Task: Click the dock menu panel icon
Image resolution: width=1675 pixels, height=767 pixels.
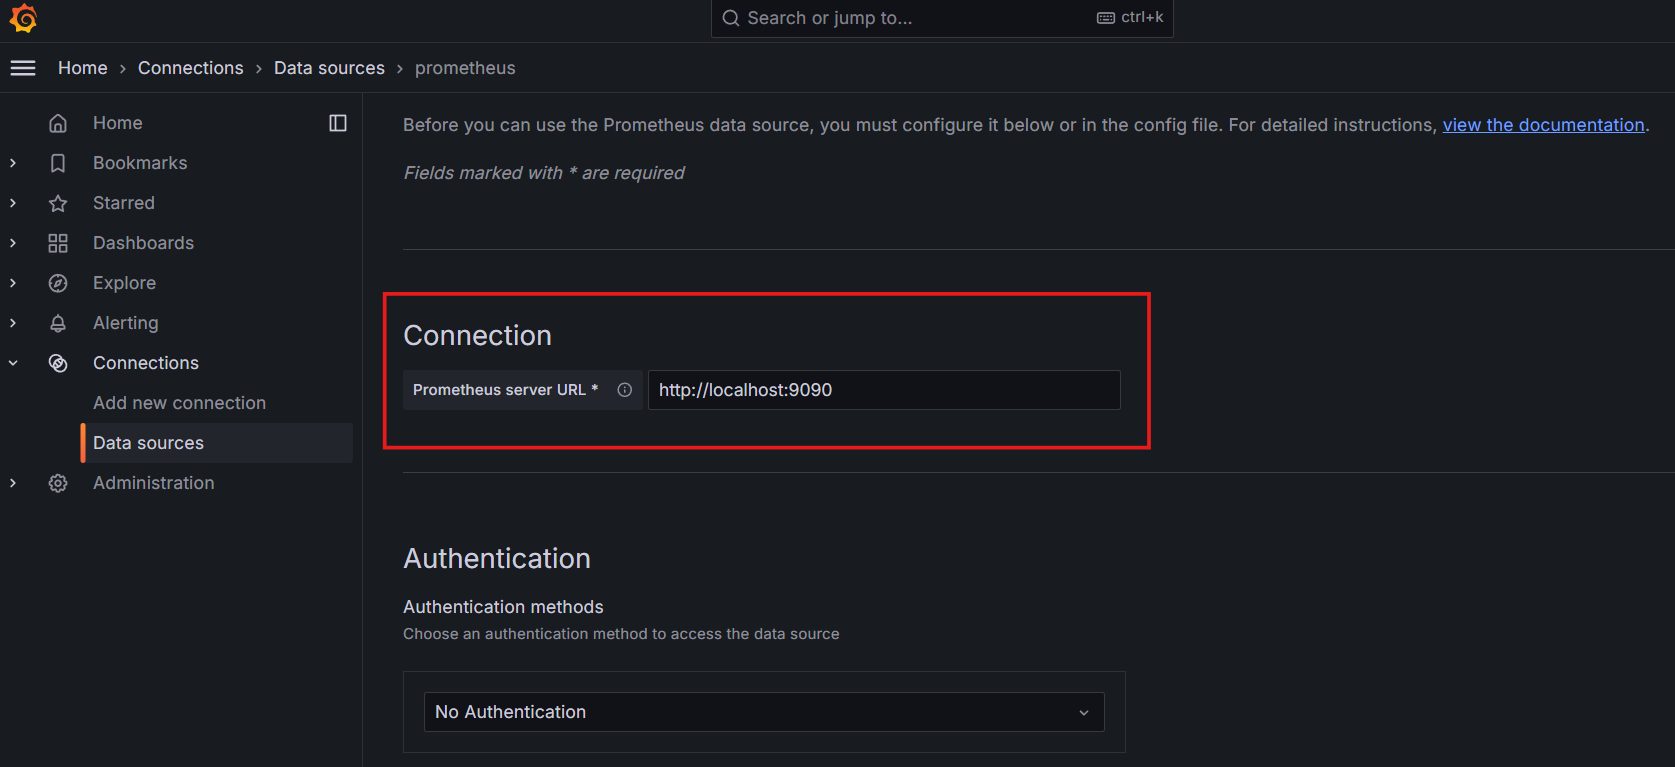Action: (x=338, y=123)
